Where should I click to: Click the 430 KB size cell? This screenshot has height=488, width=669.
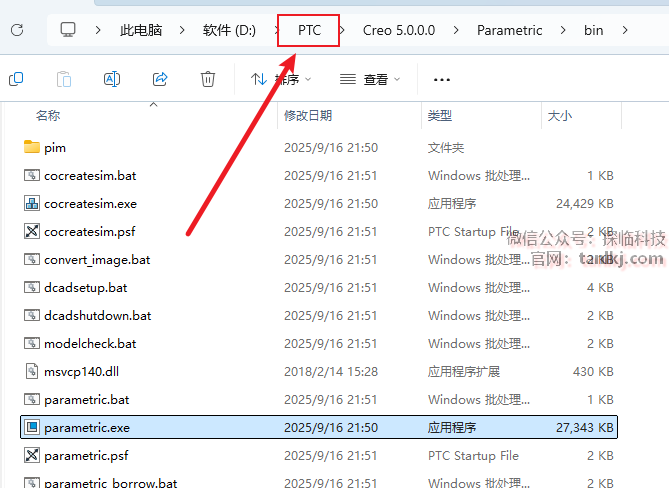coord(593,372)
